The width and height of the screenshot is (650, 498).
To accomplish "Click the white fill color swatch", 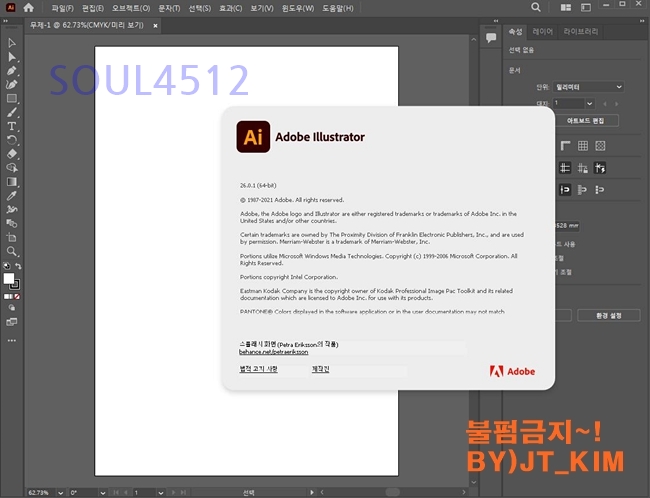I will (x=8, y=278).
